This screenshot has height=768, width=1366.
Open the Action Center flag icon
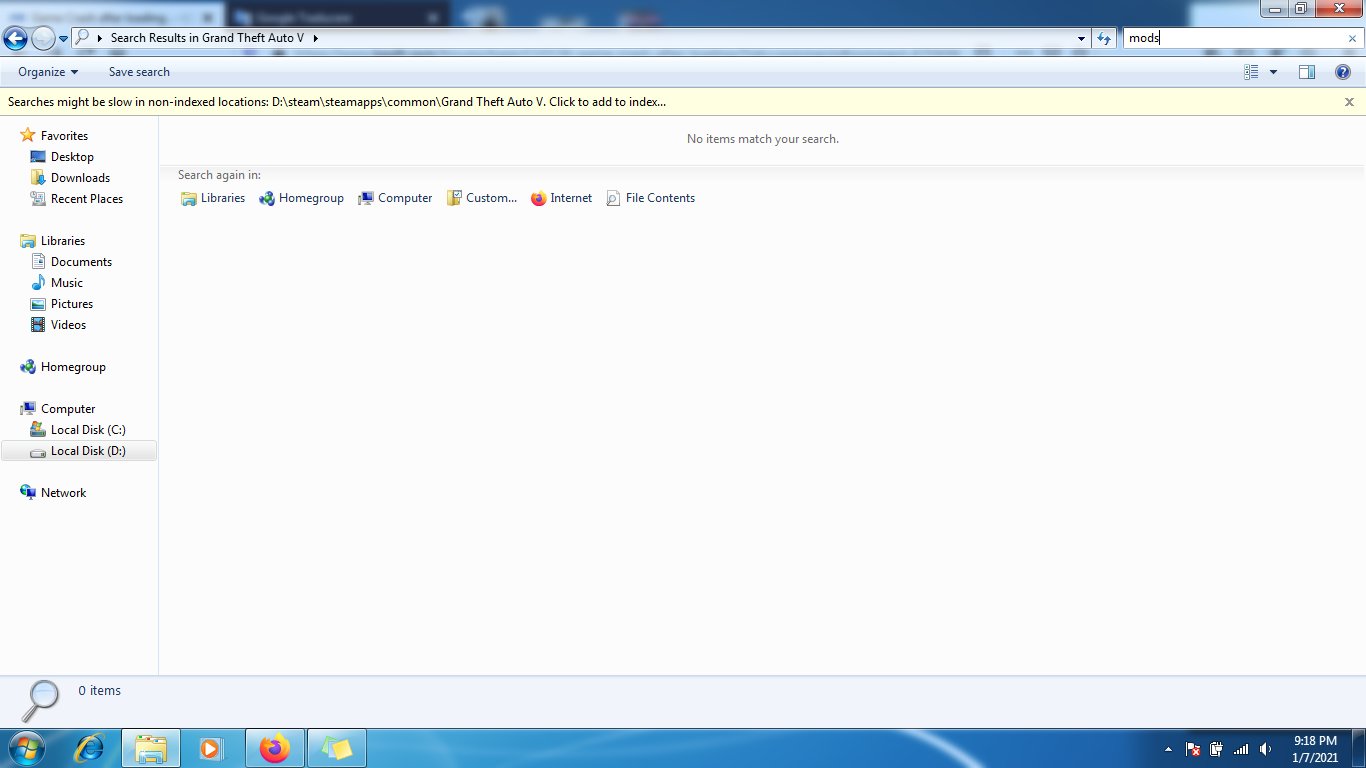click(x=1193, y=749)
